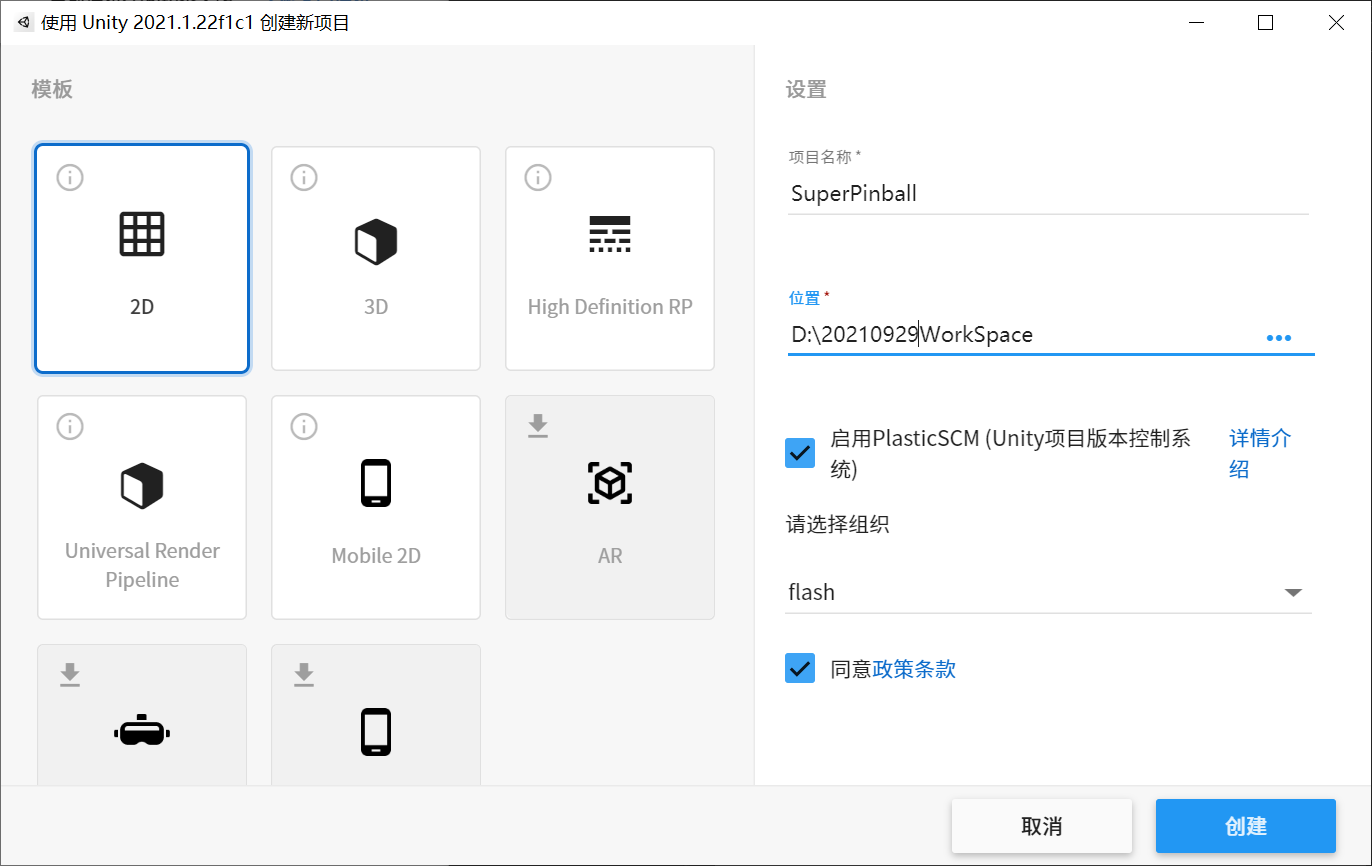Choose the Mobile 2D label

[376, 556]
